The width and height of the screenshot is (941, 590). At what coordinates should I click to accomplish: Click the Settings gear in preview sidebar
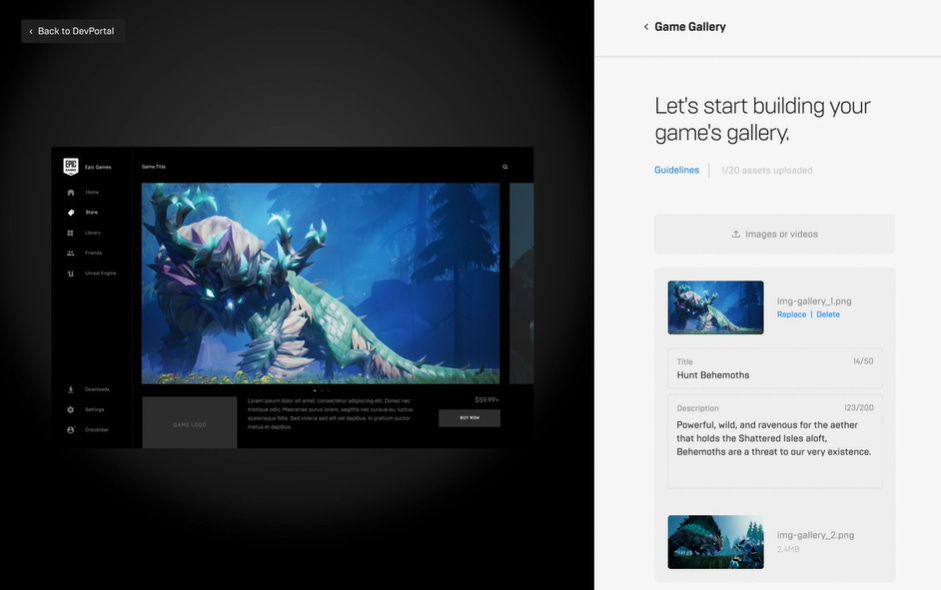coord(70,410)
